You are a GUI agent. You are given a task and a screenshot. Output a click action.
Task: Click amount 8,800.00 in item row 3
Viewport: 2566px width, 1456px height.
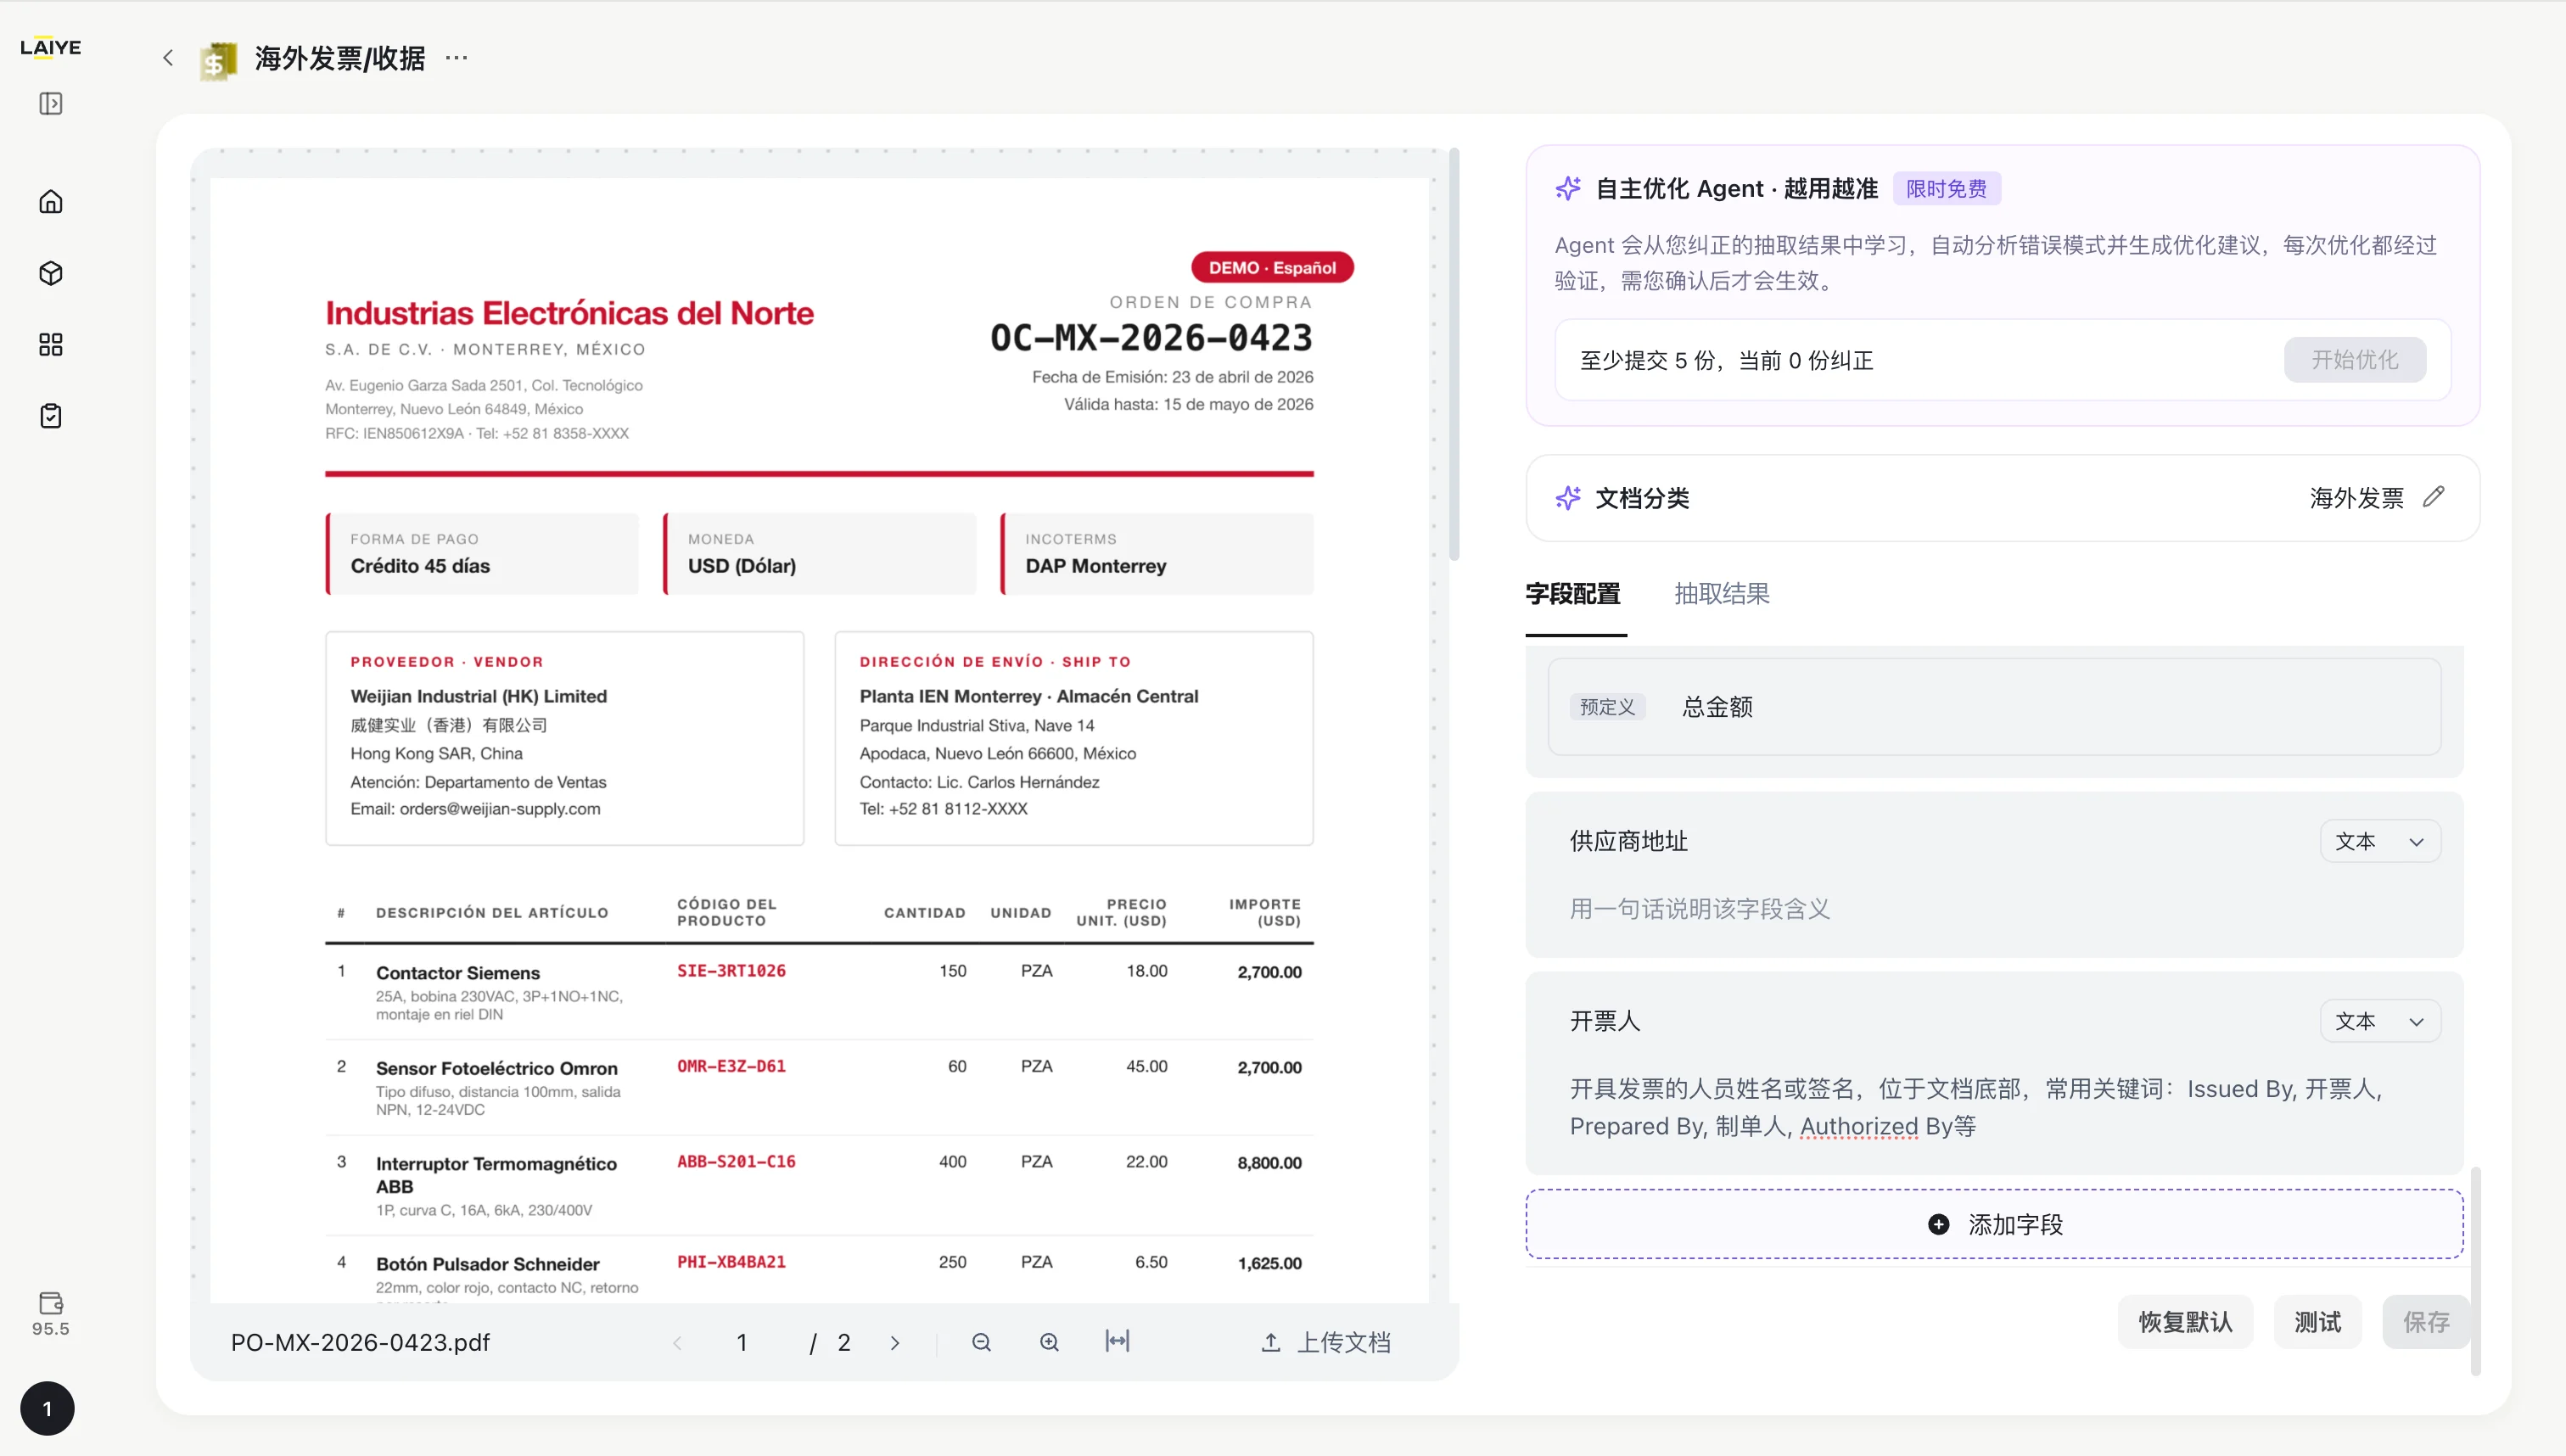click(1269, 1162)
